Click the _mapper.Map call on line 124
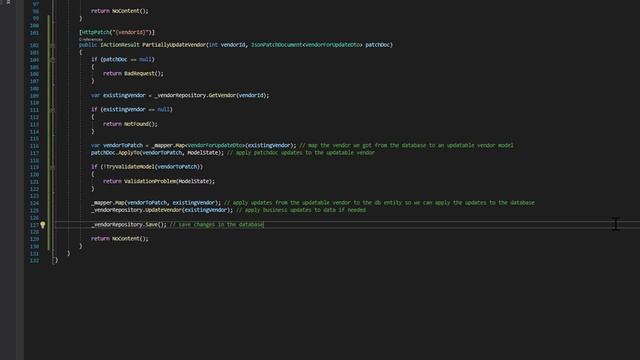The height and width of the screenshot is (360, 640). [156, 203]
